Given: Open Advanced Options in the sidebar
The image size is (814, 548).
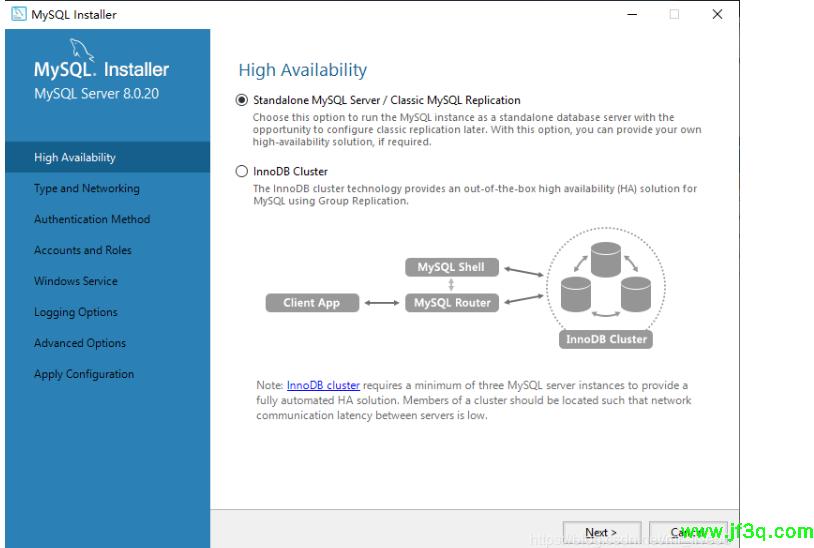Looking at the screenshot, I should coord(80,343).
